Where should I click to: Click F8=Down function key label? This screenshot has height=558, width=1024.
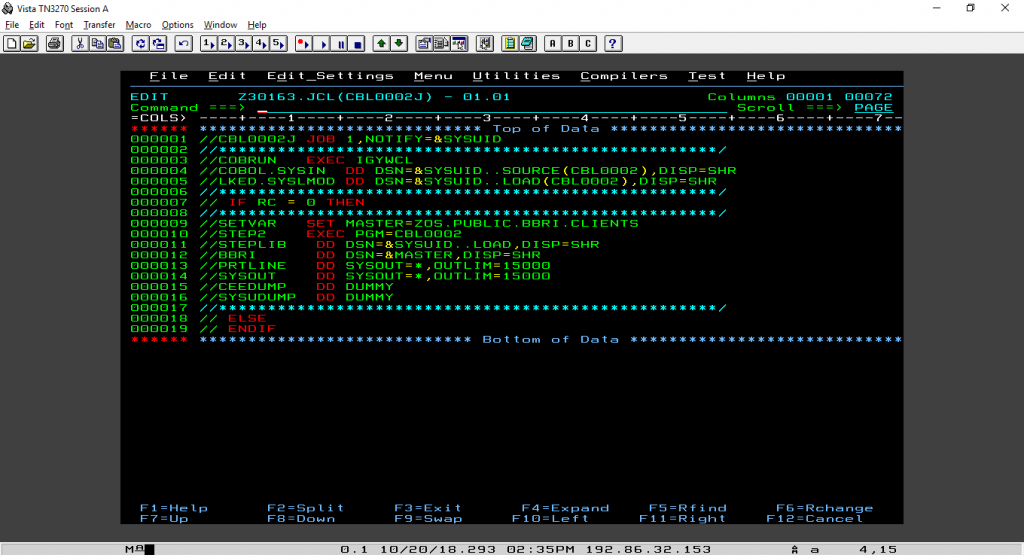click(301, 519)
